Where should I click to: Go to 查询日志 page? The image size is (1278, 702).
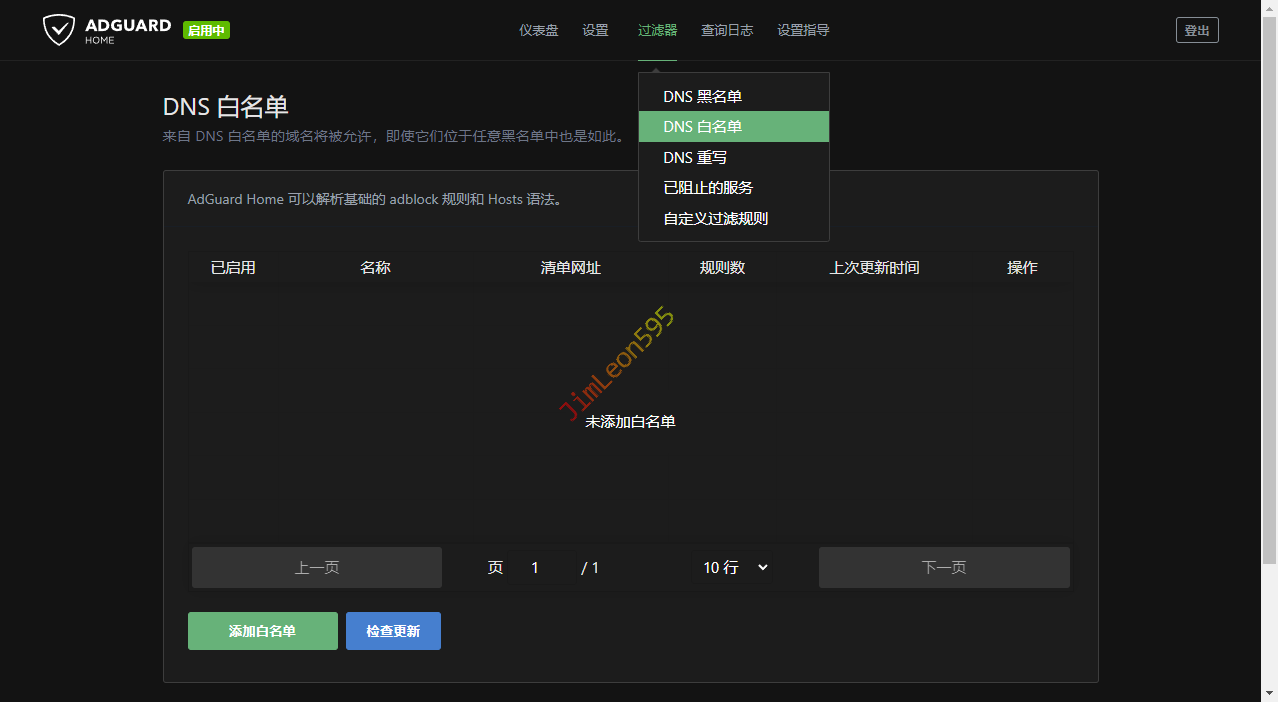click(726, 30)
